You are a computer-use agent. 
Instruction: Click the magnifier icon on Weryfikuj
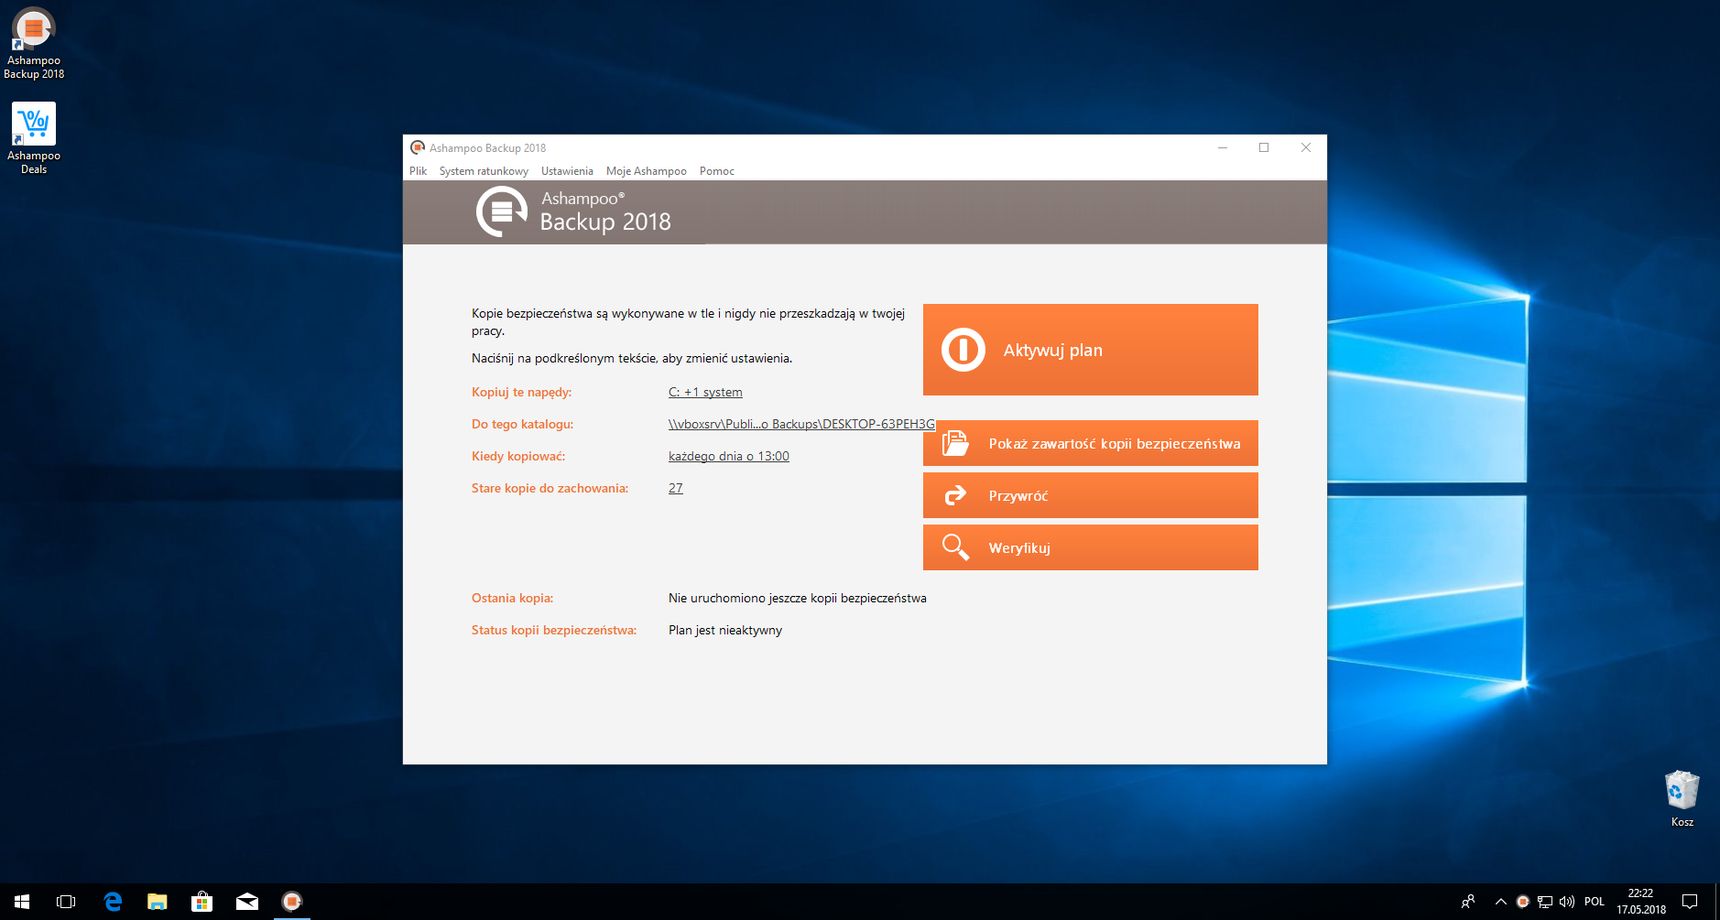click(955, 547)
